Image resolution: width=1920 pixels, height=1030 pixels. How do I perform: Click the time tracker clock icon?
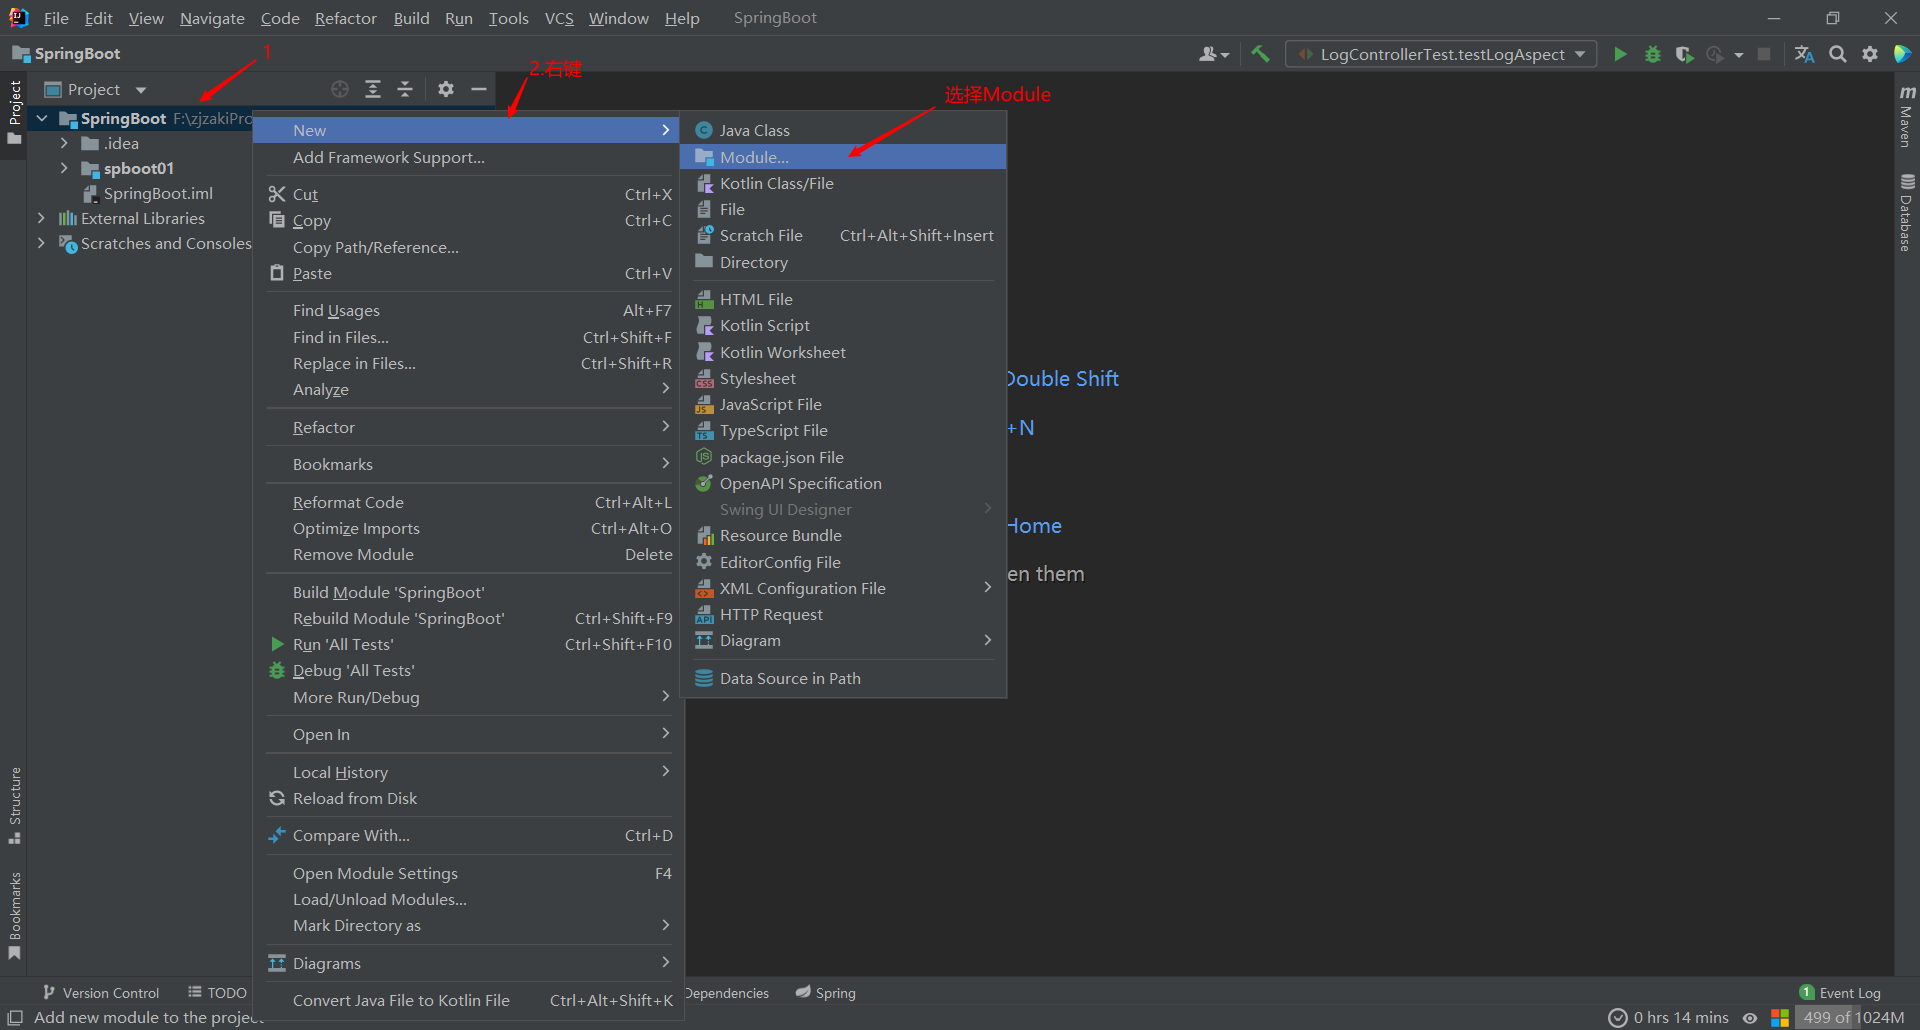(x=1617, y=1018)
